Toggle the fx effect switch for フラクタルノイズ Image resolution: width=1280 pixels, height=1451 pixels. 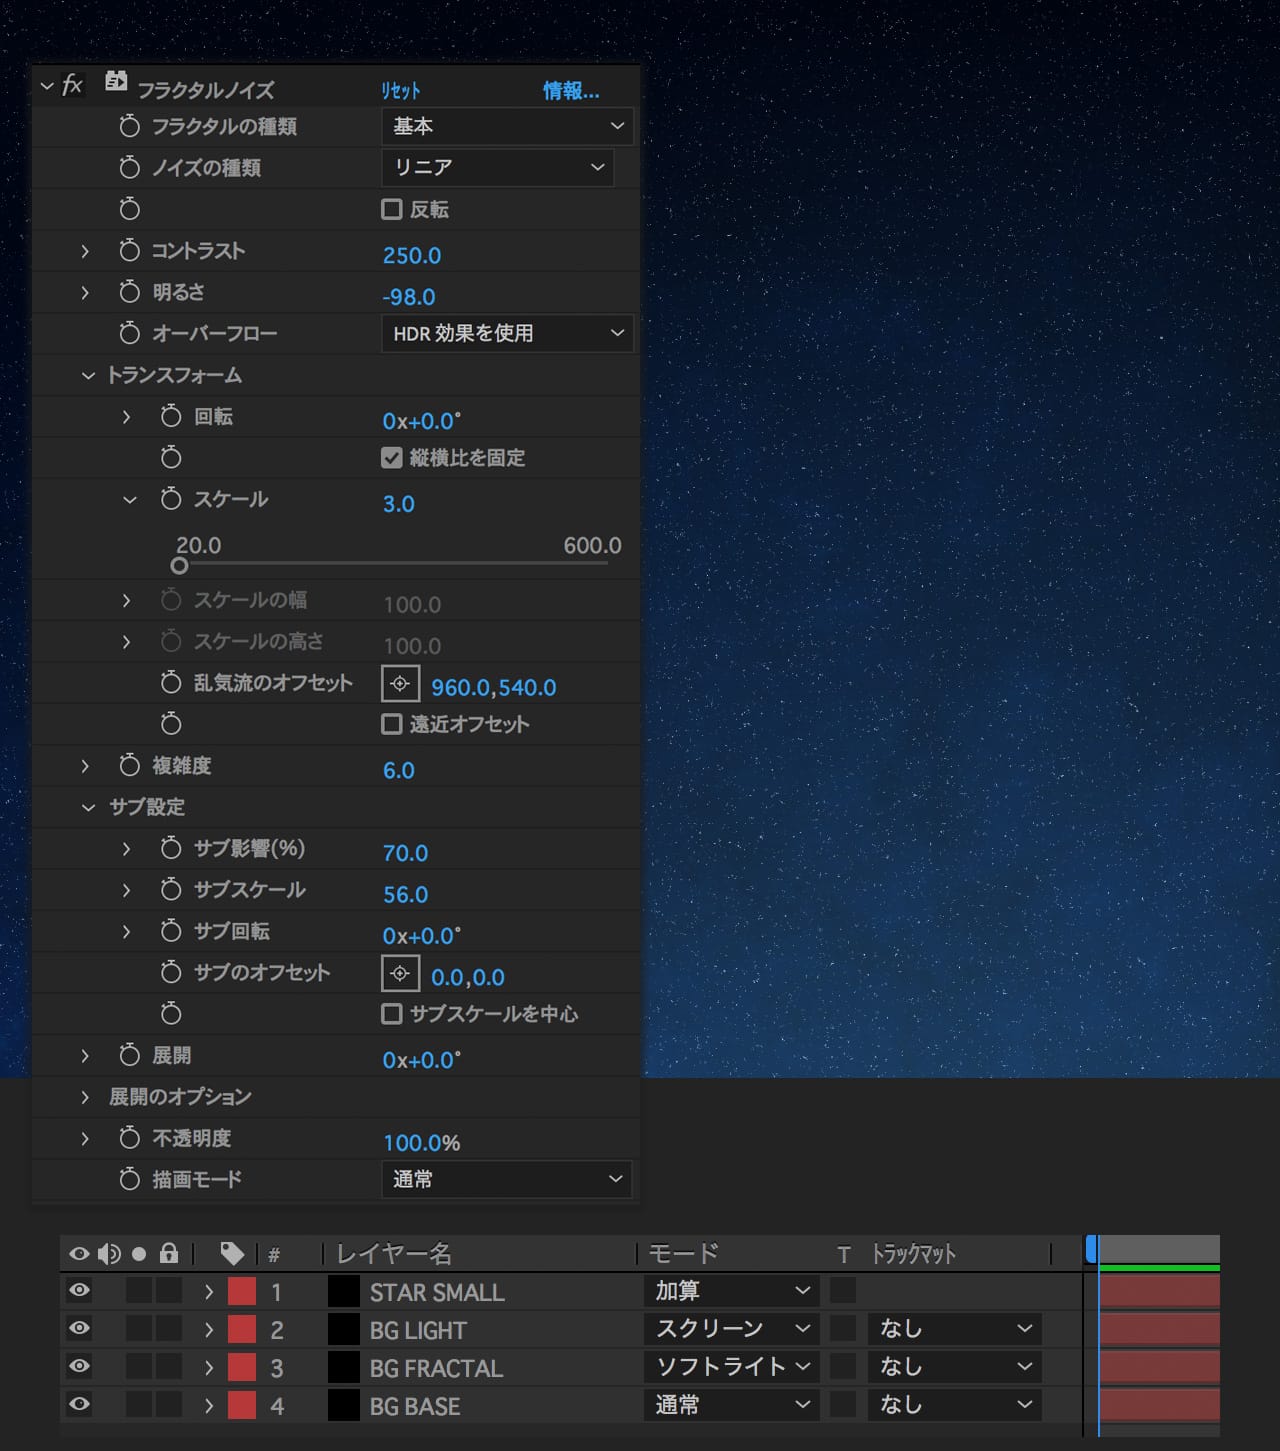(x=72, y=86)
